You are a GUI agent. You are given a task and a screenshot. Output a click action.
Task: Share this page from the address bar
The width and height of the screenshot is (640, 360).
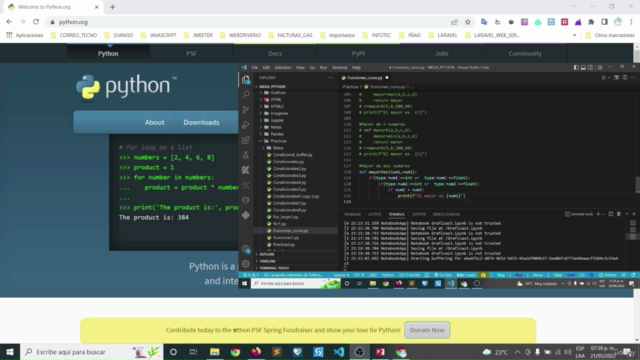454,22
